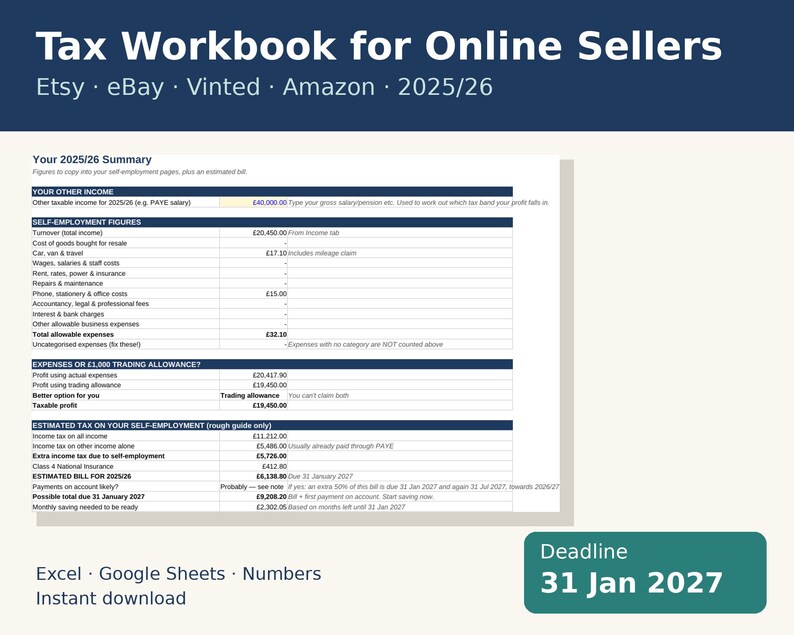Select the "SELF-EMPLOYMENT FIGURES" section header
794x635 pixels.
click(272, 222)
